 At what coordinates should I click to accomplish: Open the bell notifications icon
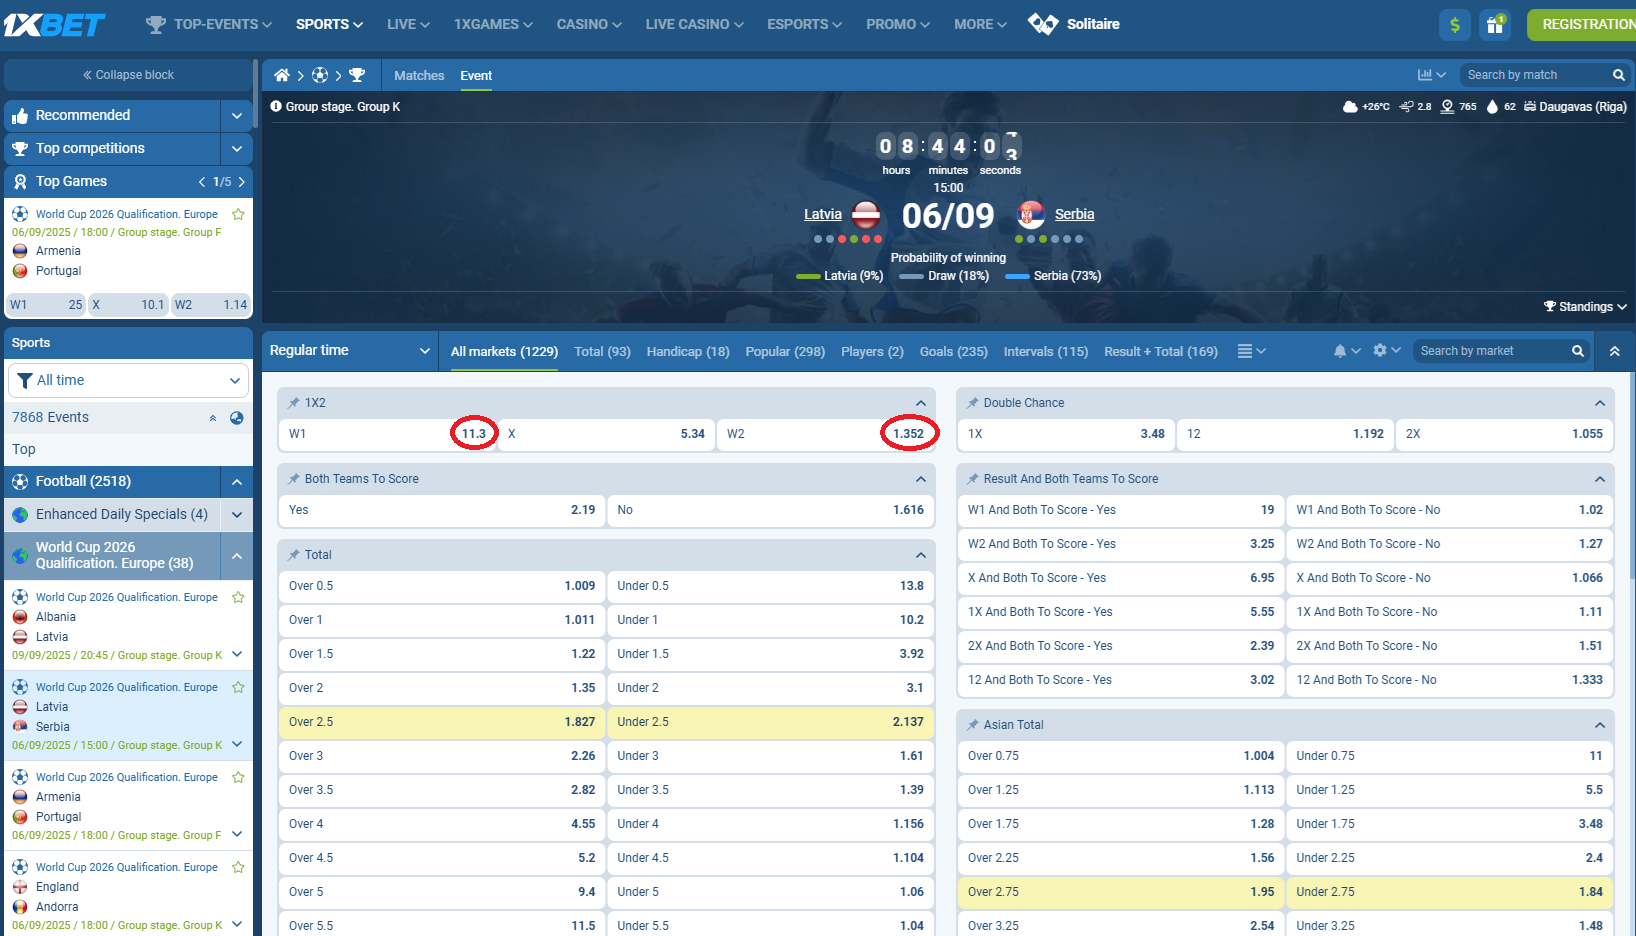[1340, 351]
